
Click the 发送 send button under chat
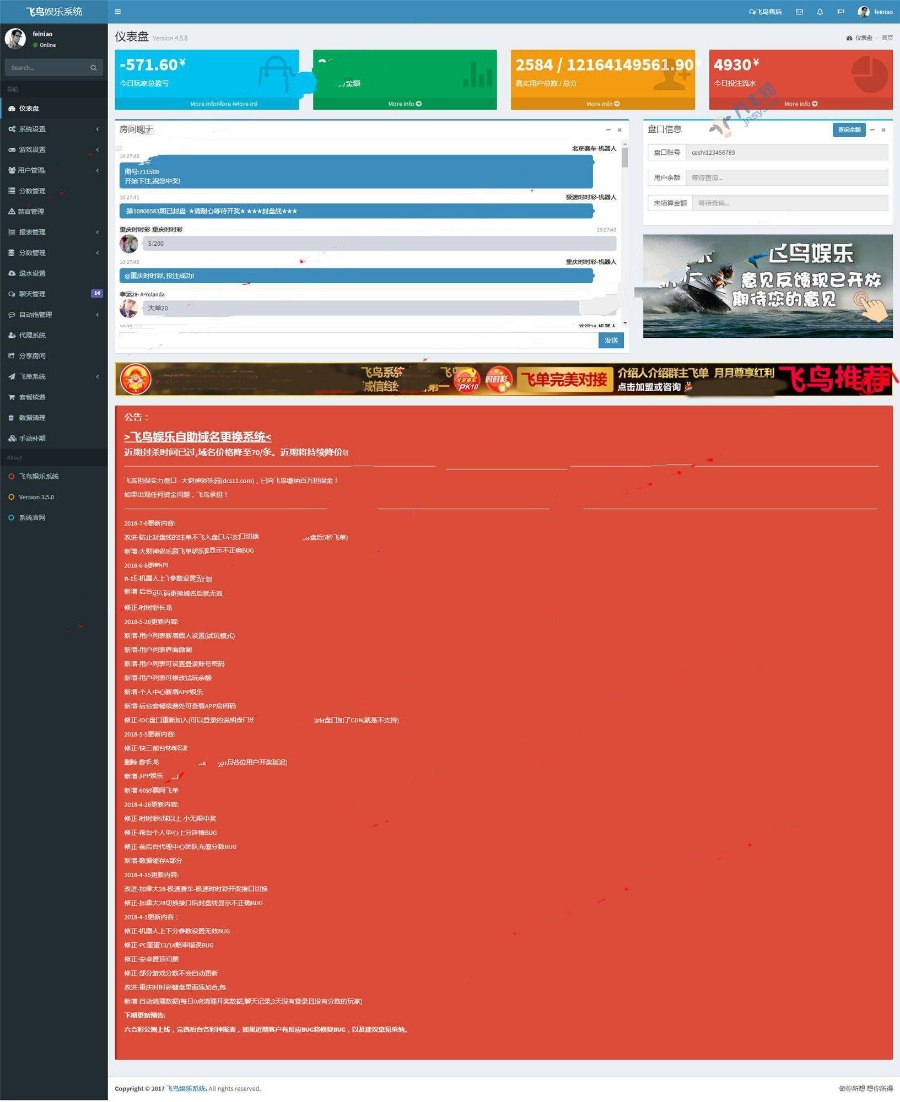click(611, 340)
